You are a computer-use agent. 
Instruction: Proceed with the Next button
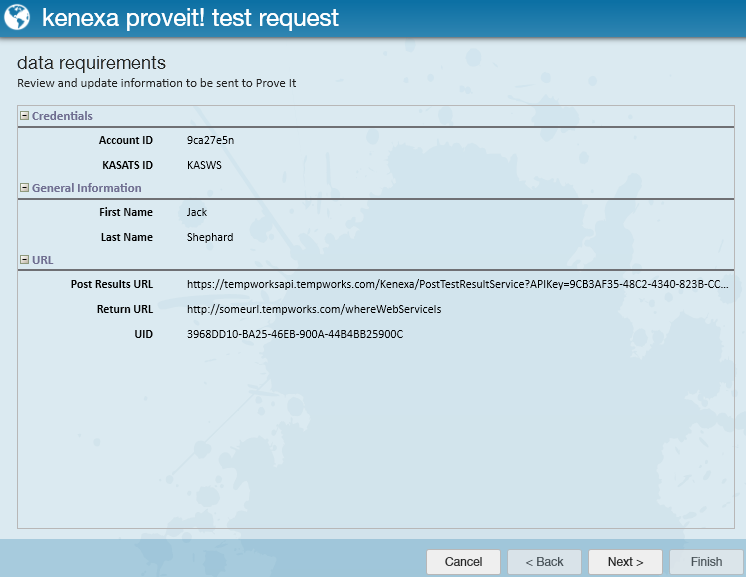(625, 562)
